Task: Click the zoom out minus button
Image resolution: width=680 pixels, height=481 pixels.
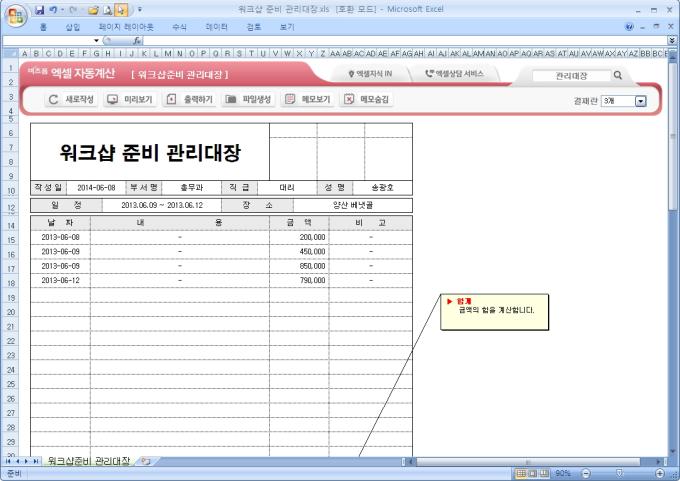Action: (585, 473)
